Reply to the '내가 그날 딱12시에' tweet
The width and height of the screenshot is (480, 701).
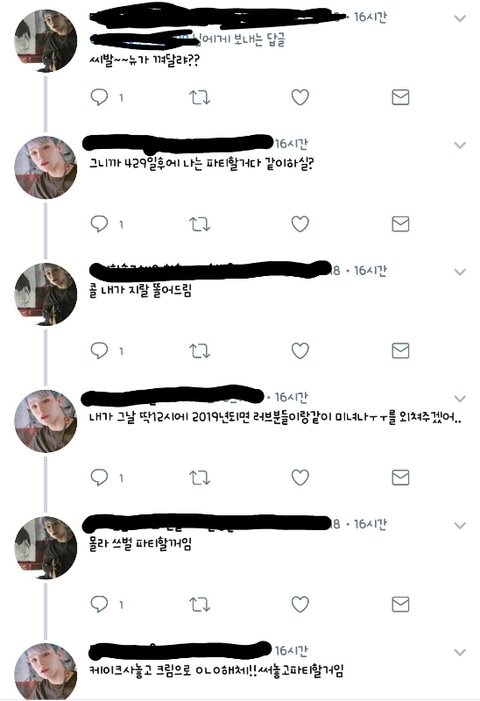[x=99, y=477]
